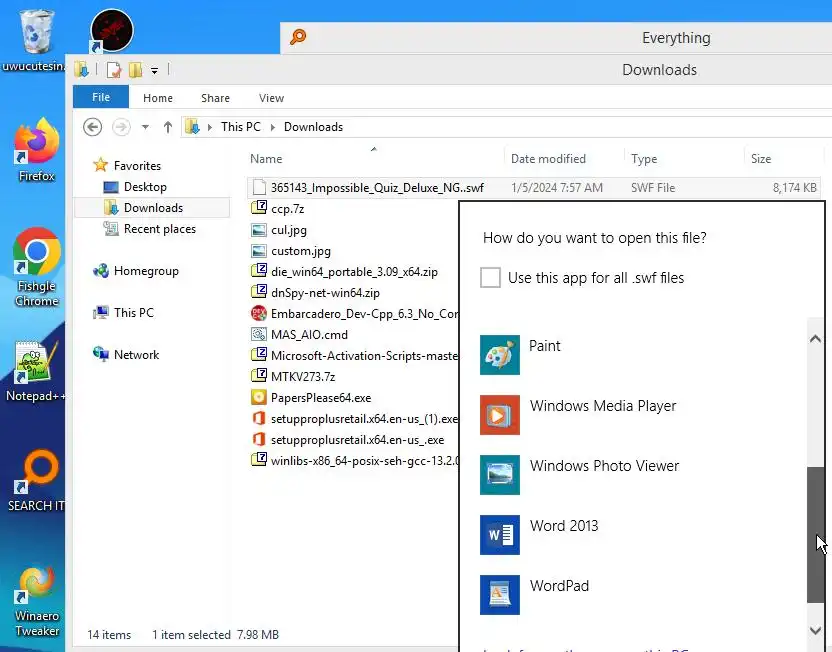The width and height of the screenshot is (832, 652).
Task: Click the Properties quick access toolbar icon
Action: [x=114, y=69]
